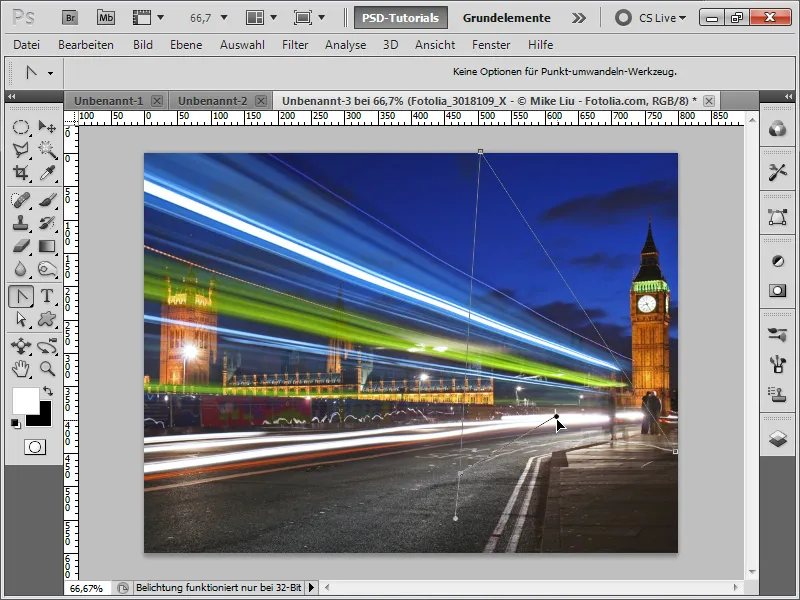Switch to the Unbenannt-2 tab
Screen dimensions: 800x600
click(212, 101)
